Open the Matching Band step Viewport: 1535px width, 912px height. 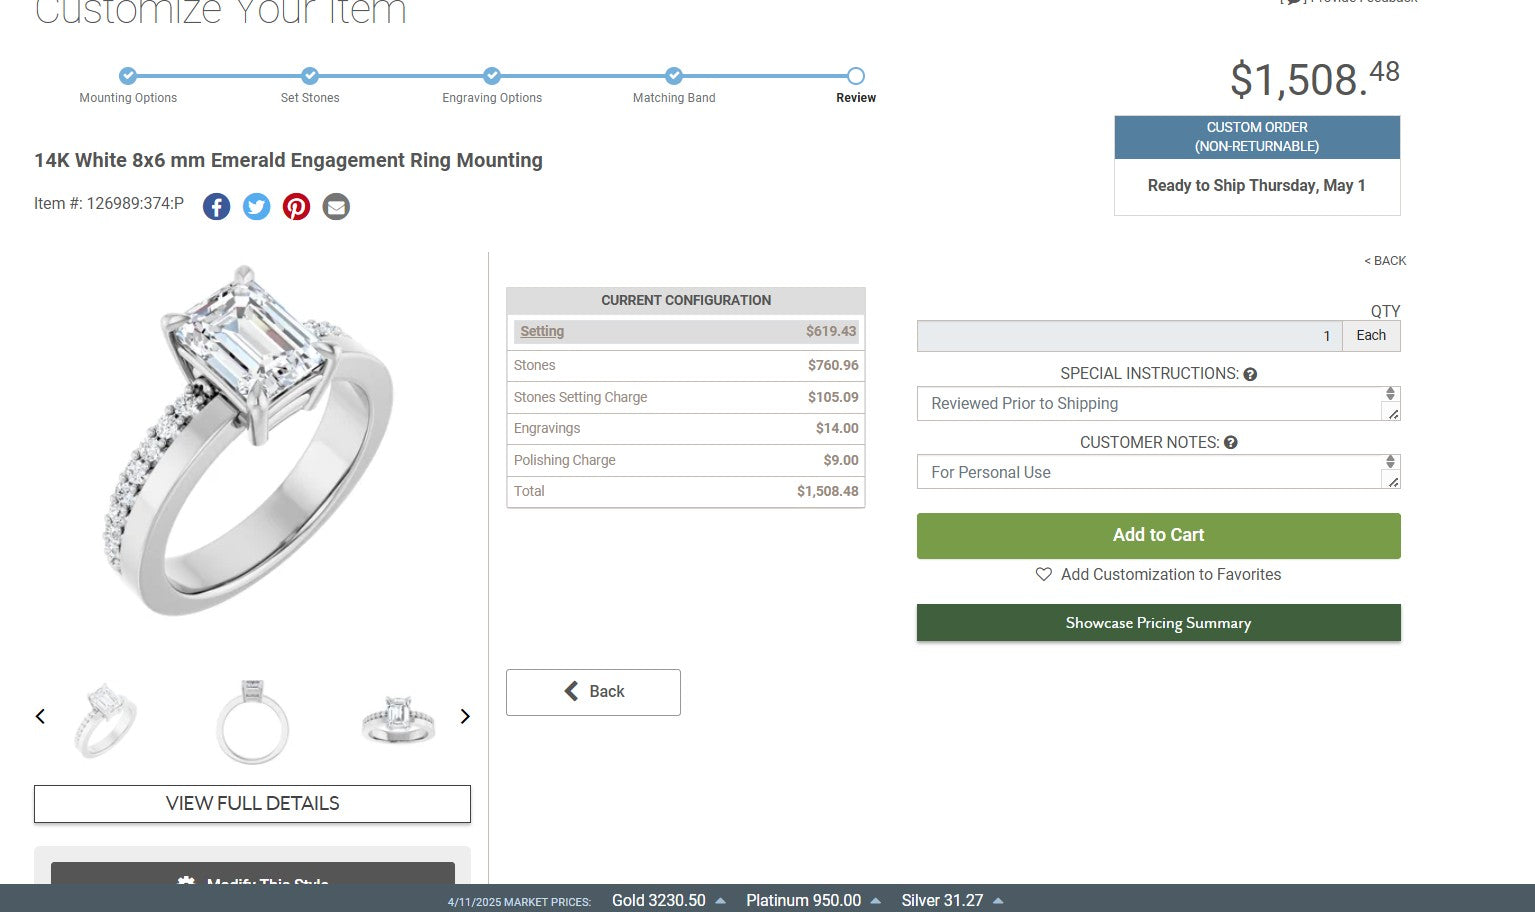pyautogui.click(x=674, y=76)
